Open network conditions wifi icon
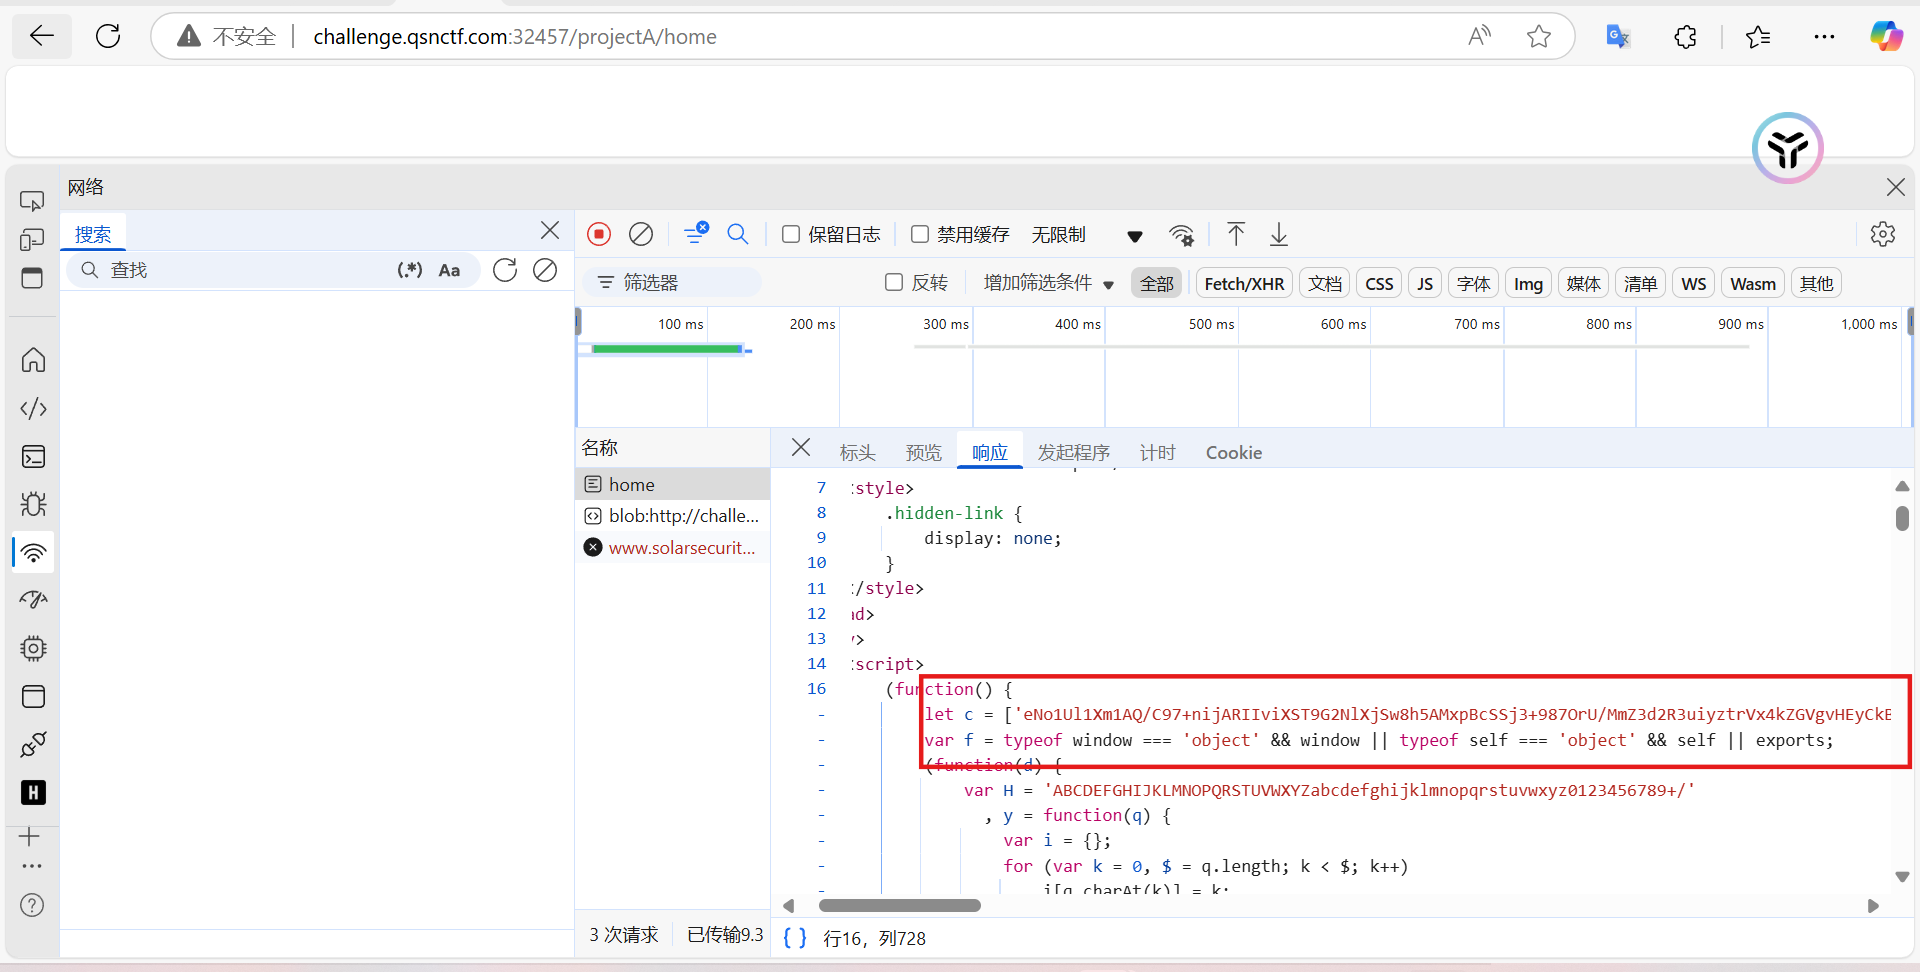The height and width of the screenshot is (972, 1920). [x=1182, y=235]
